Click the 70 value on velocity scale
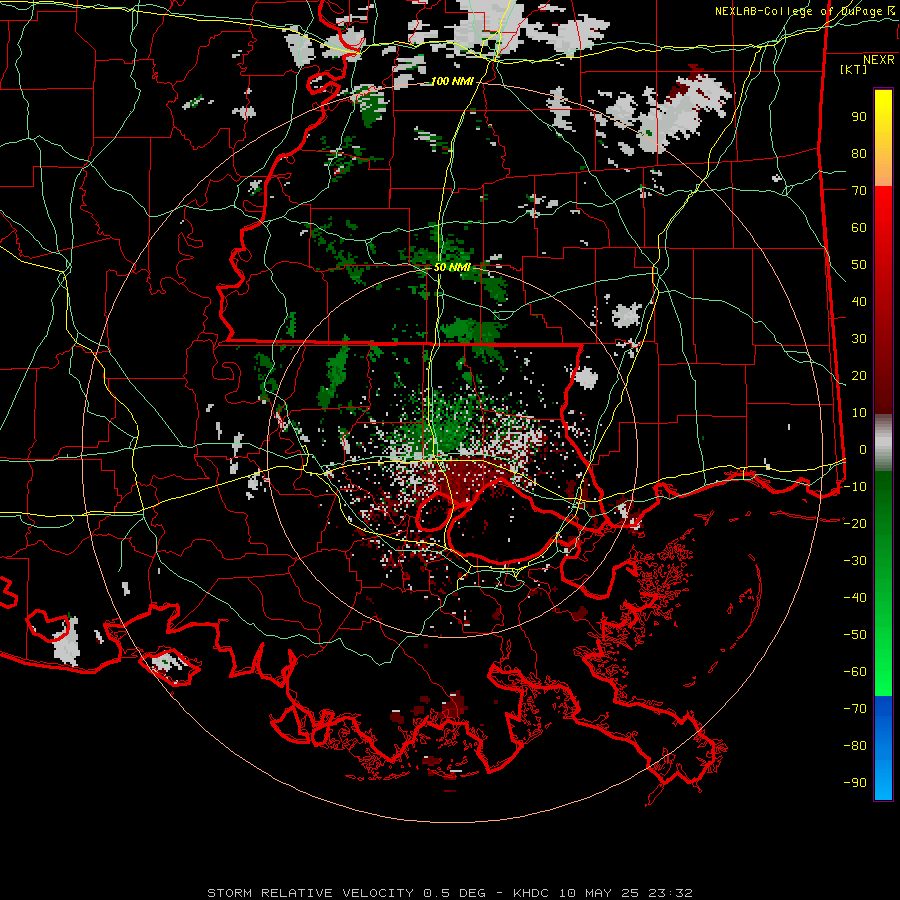 click(x=859, y=191)
